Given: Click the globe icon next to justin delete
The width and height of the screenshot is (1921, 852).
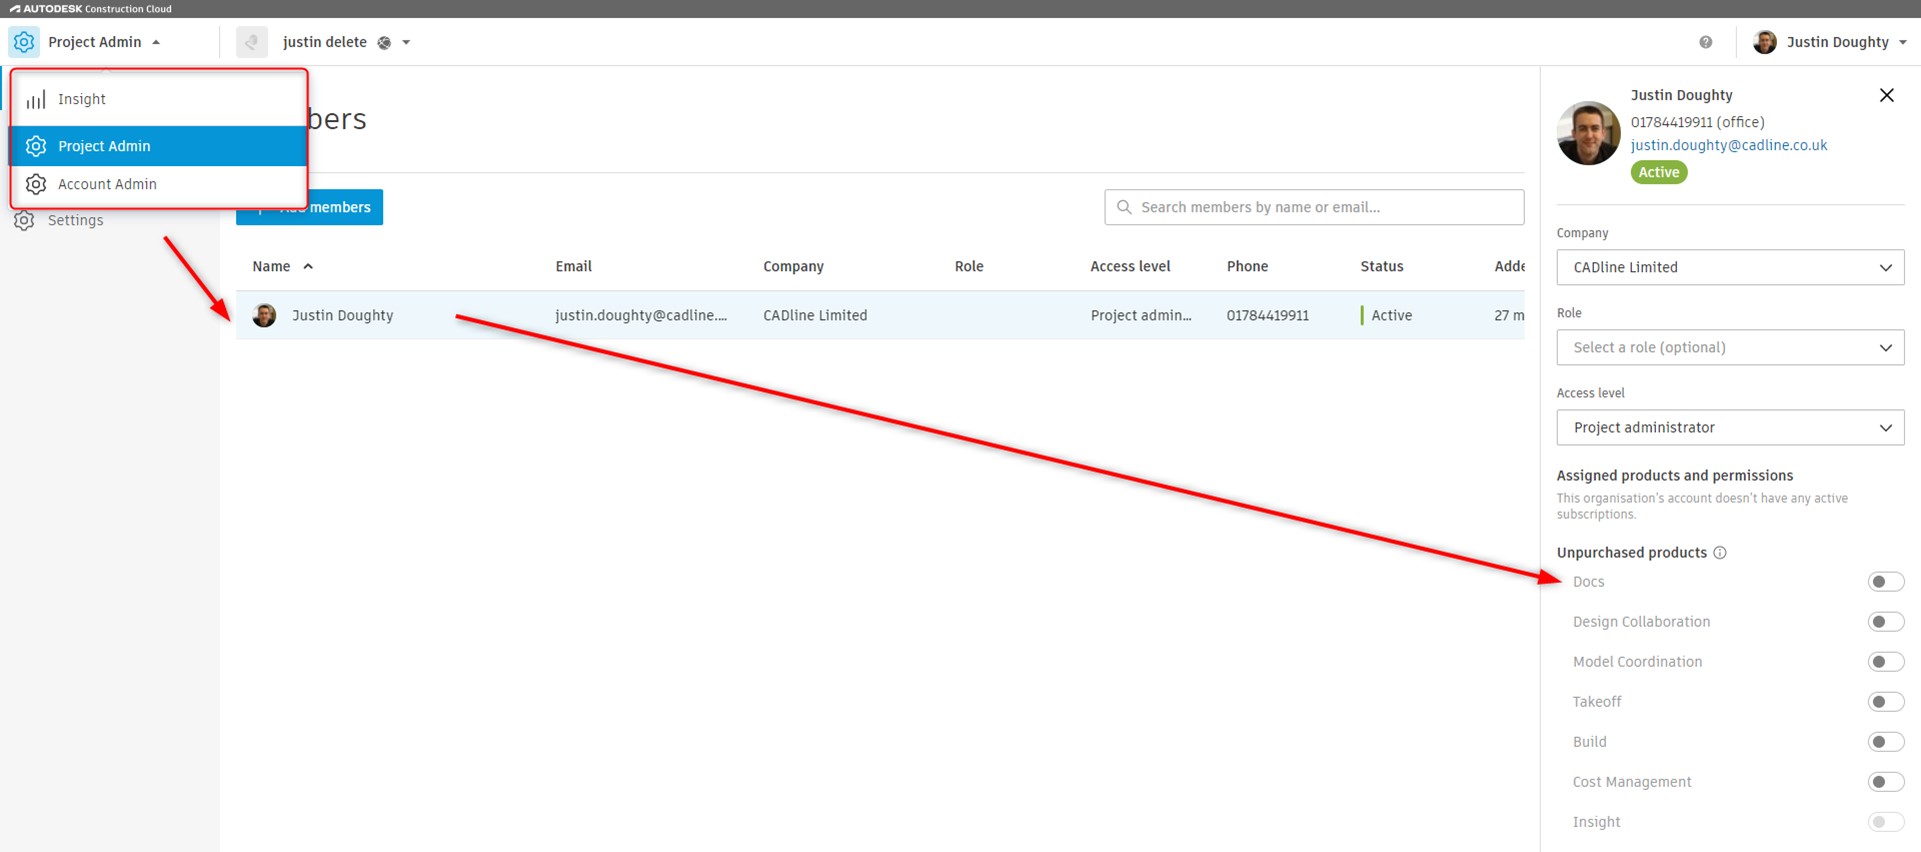Looking at the screenshot, I should point(384,43).
